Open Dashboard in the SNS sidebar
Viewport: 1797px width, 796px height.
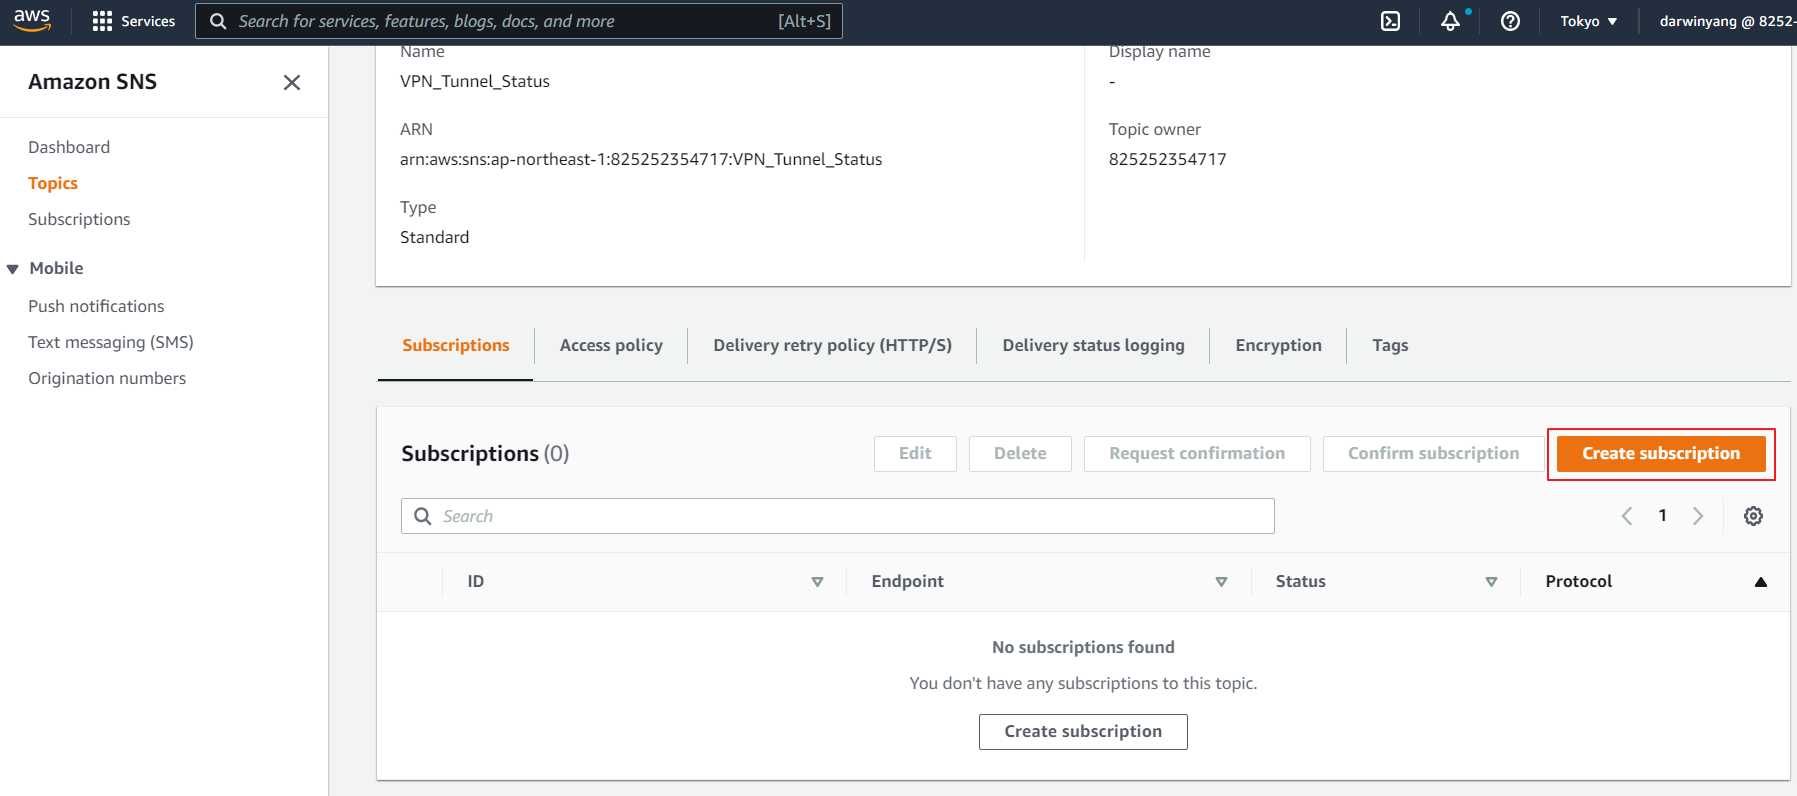(x=69, y=147)
